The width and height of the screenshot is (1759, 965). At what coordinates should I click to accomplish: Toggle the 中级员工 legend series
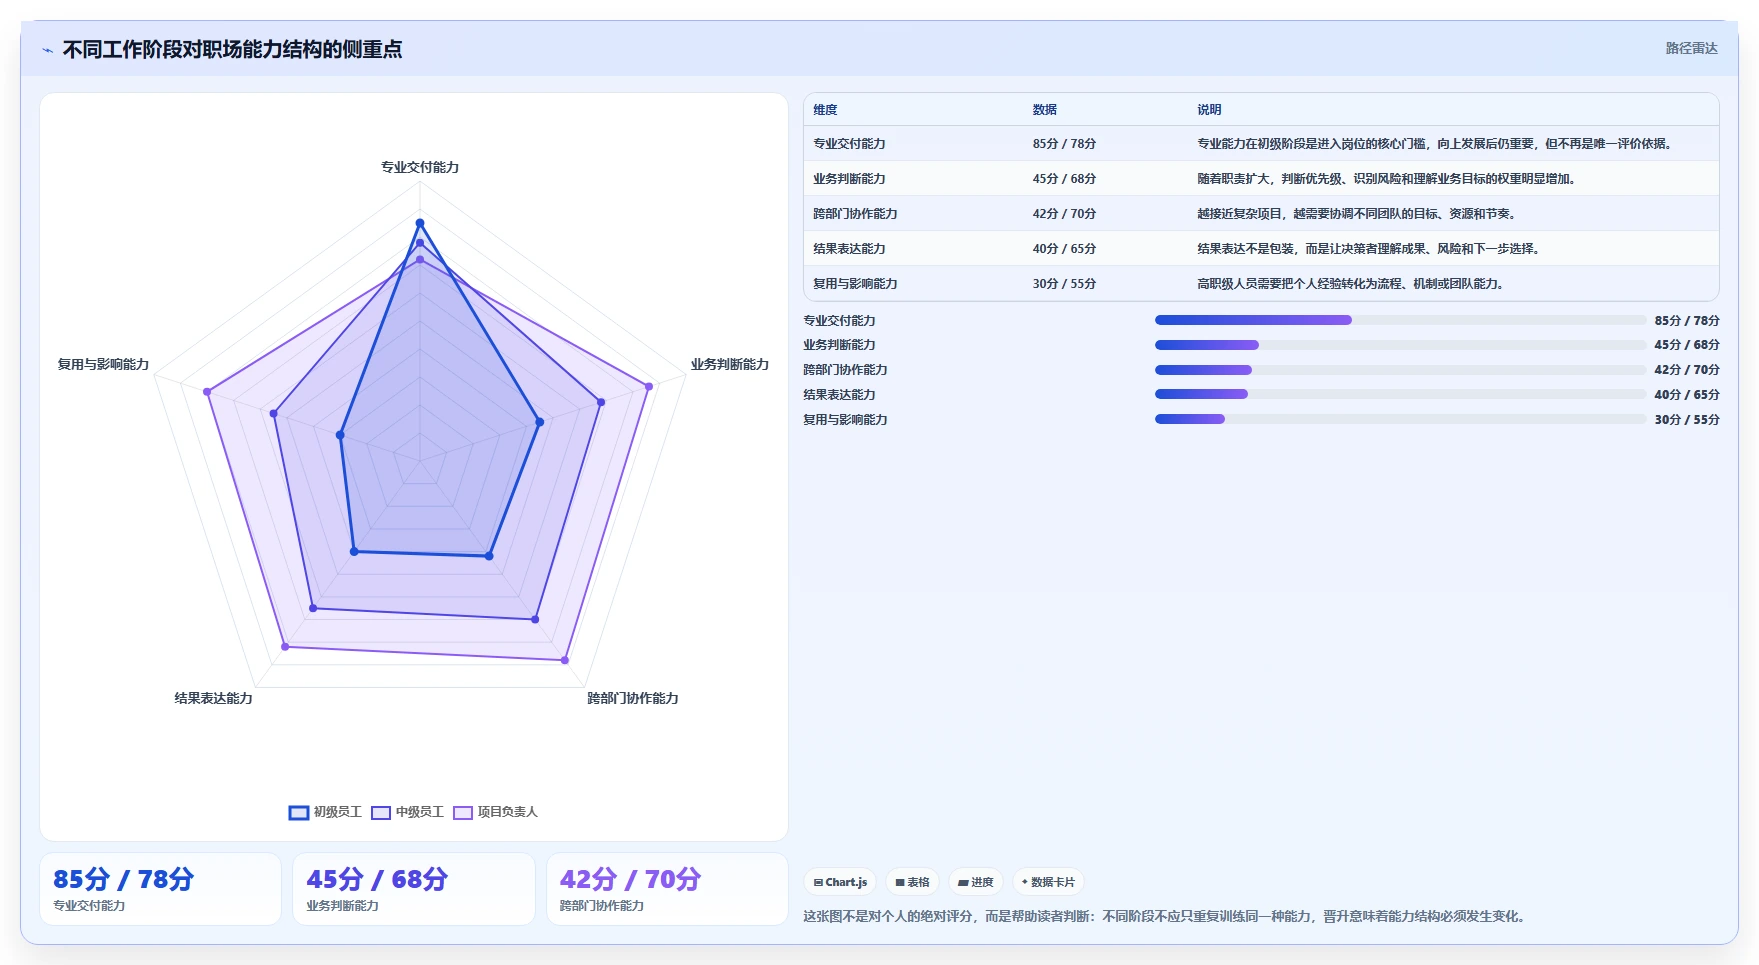[x=407, y=812]
